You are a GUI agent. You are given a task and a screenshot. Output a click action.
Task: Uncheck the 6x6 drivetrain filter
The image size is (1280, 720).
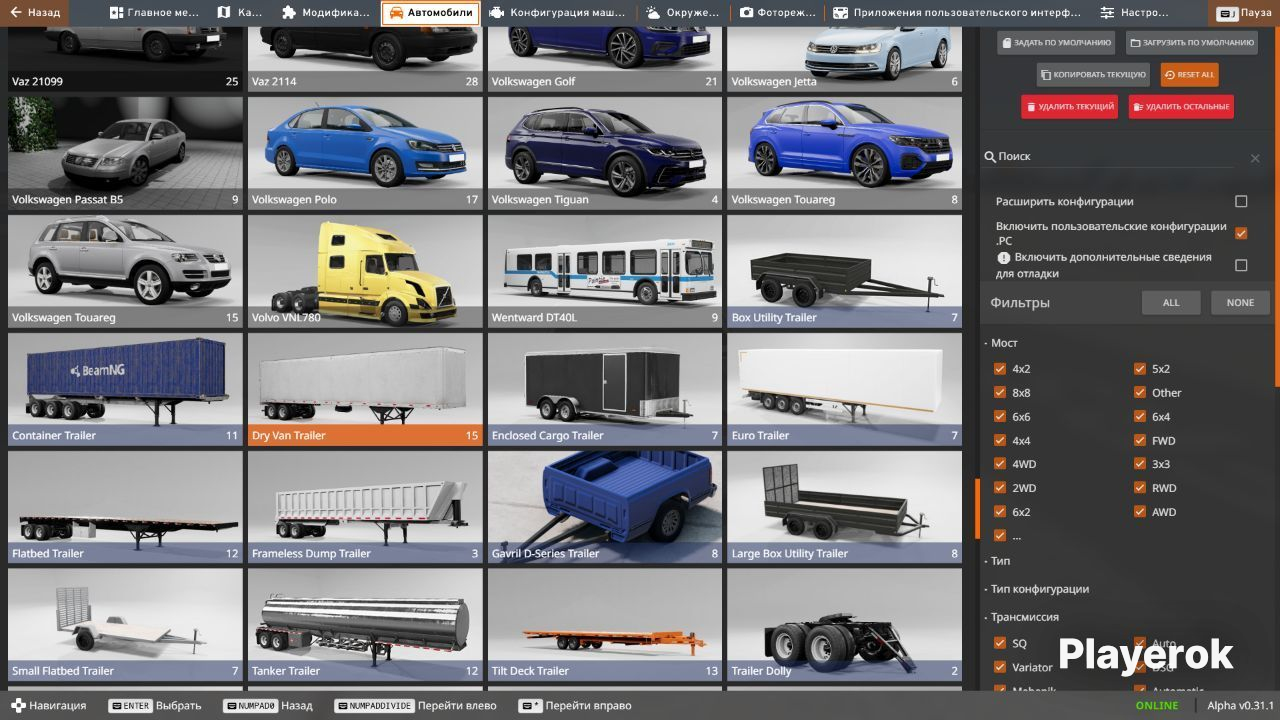[x=1000, y=417]
